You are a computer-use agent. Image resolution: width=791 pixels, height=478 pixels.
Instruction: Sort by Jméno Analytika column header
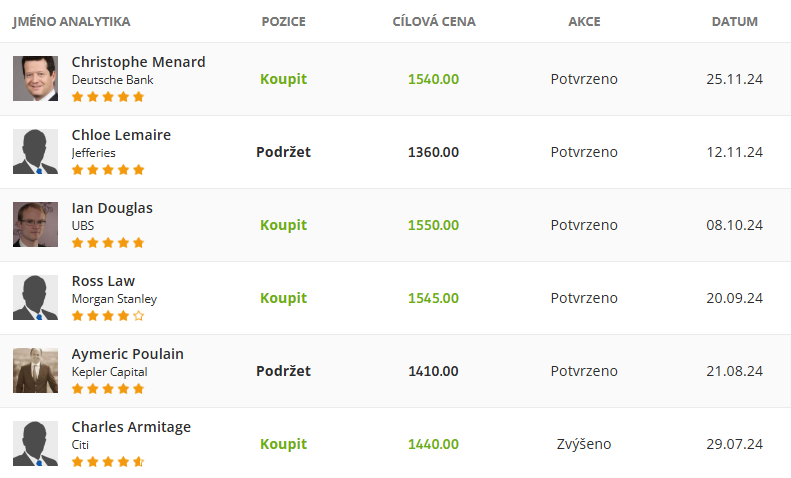coord(71,22)
